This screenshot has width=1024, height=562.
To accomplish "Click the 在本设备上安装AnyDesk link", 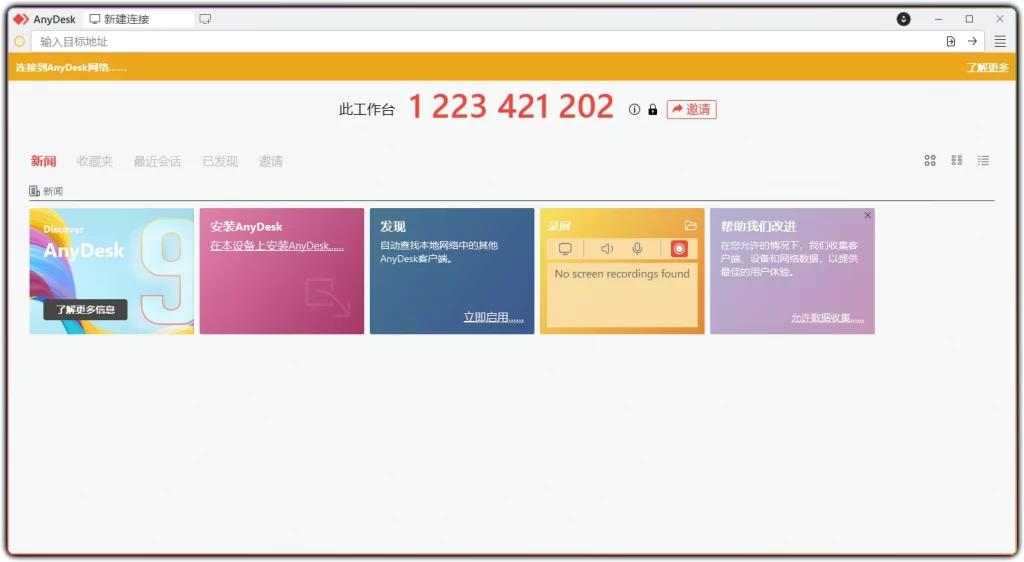I will [277, 246].
